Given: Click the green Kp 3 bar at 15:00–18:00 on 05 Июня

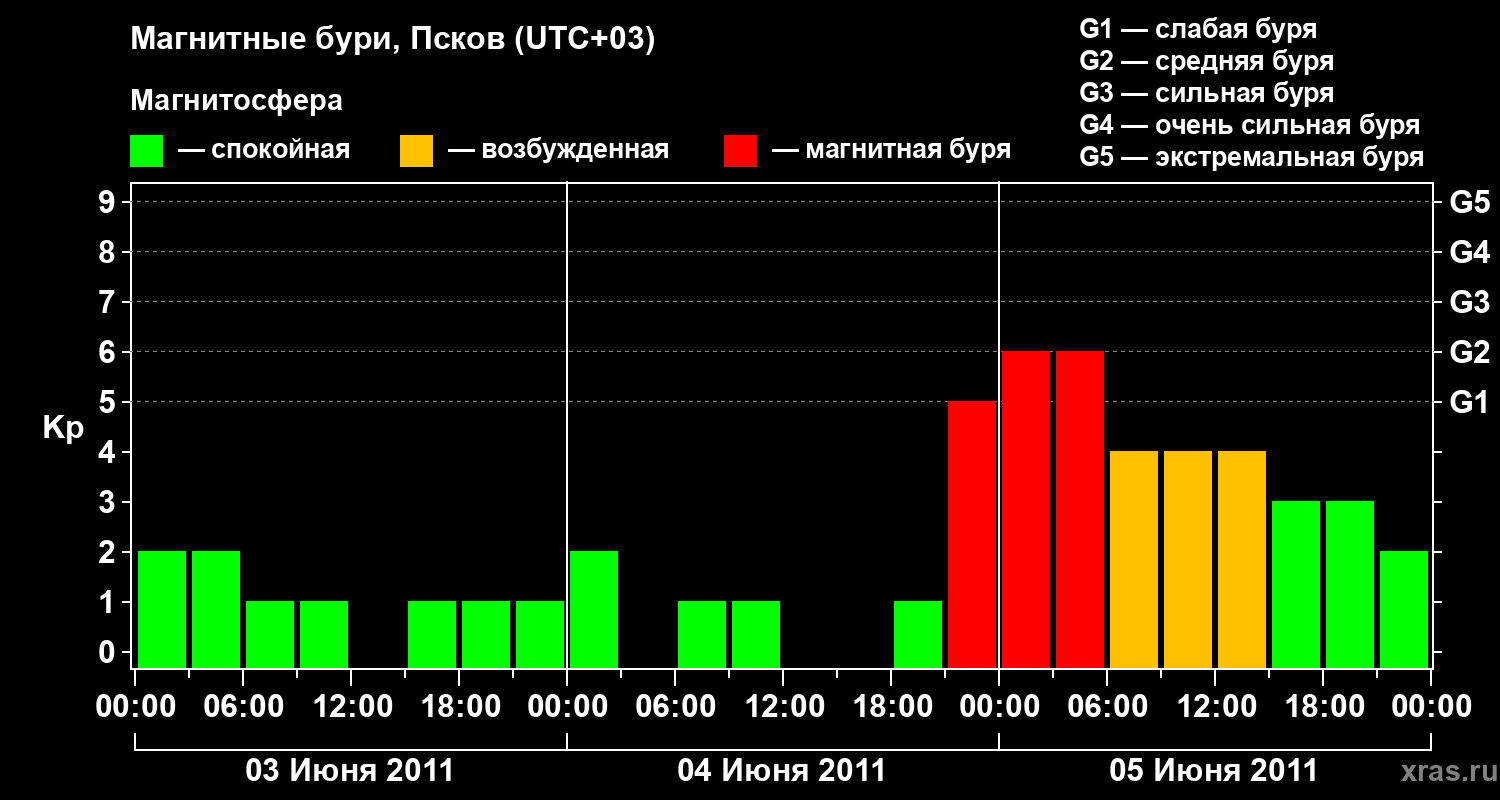Looking at the screenshot, I should click(1296, 584).
